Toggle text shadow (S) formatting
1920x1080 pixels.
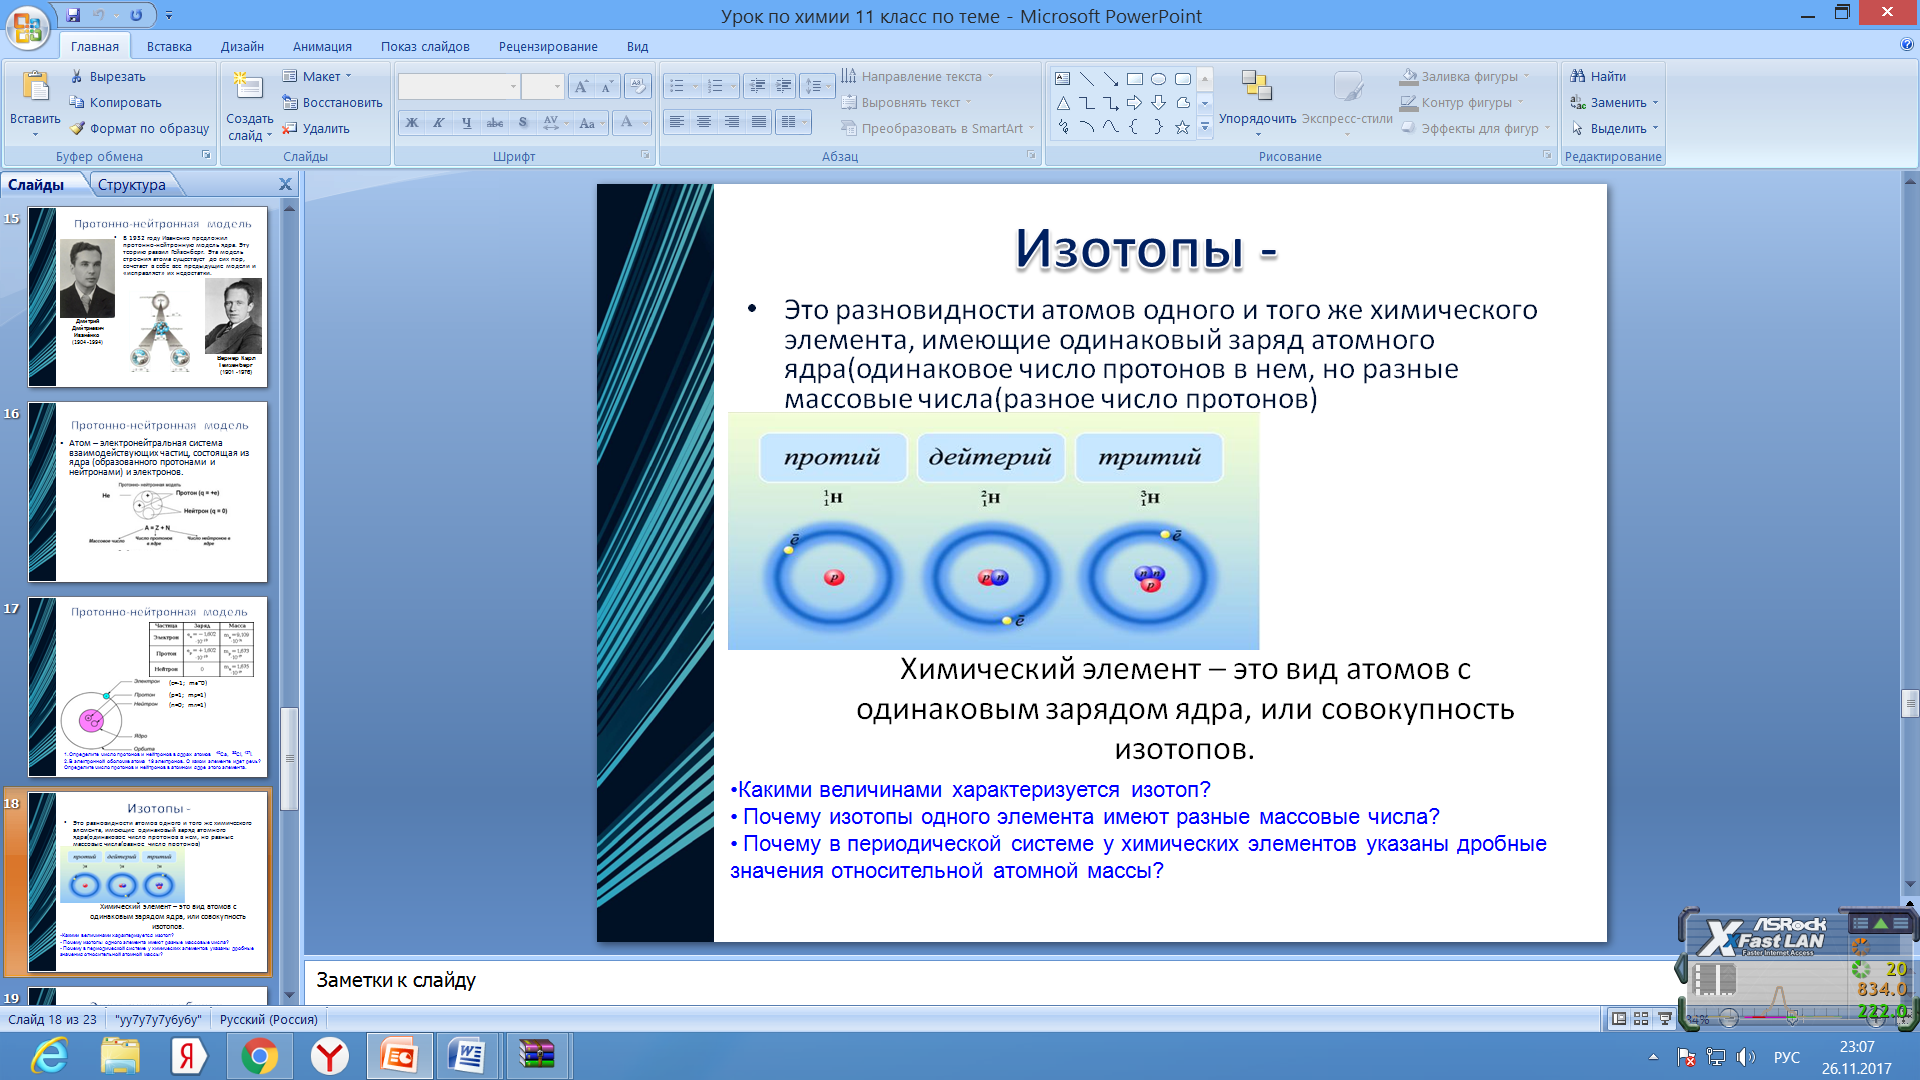pyautogui.click(x=522, y=123)
